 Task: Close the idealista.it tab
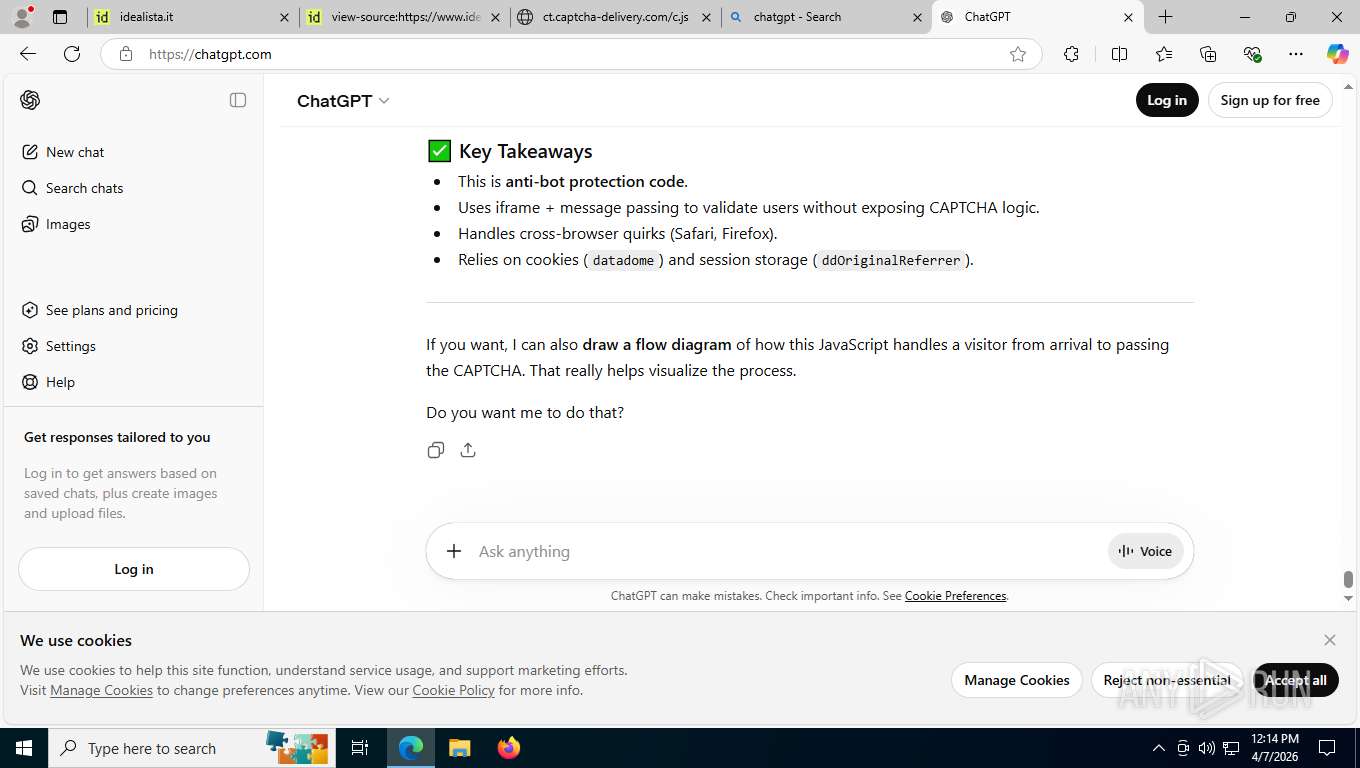284,17
